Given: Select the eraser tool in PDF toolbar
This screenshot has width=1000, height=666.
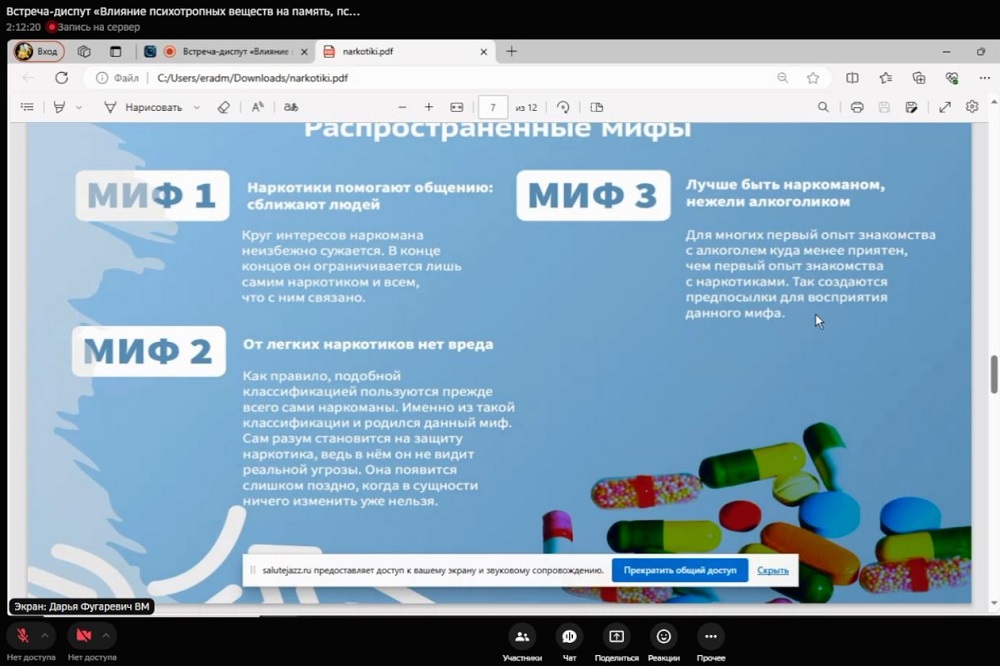Looking at the screenshot, I should click(x=224, y=107).
